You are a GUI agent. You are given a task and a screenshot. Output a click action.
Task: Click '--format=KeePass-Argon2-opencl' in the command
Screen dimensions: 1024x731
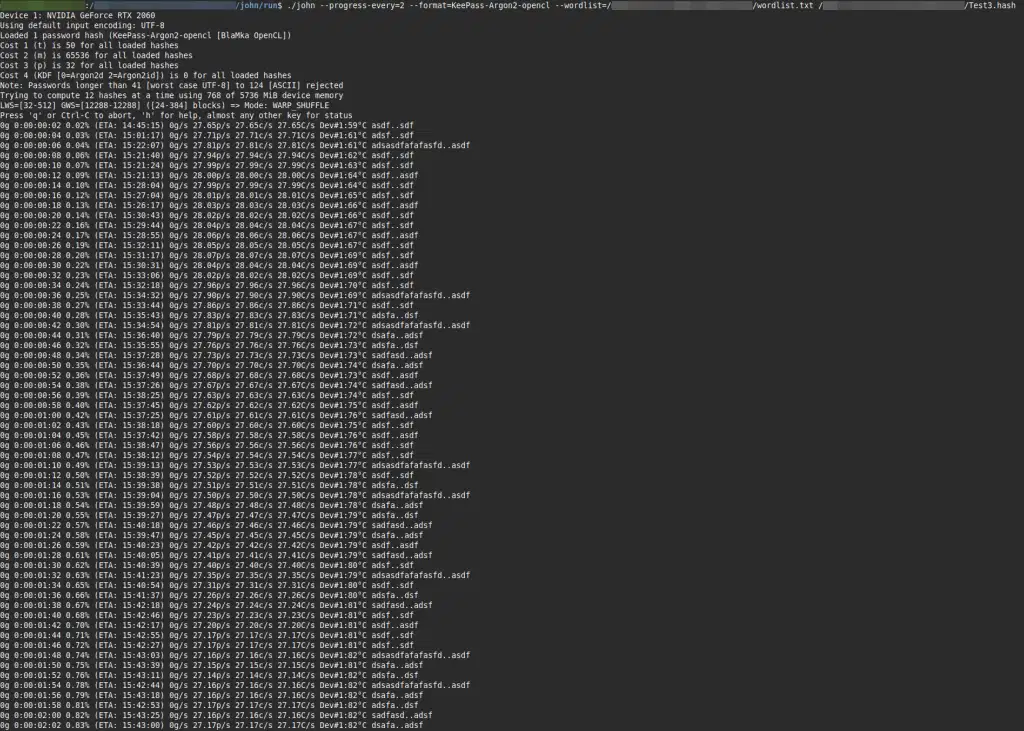point(479,5)
